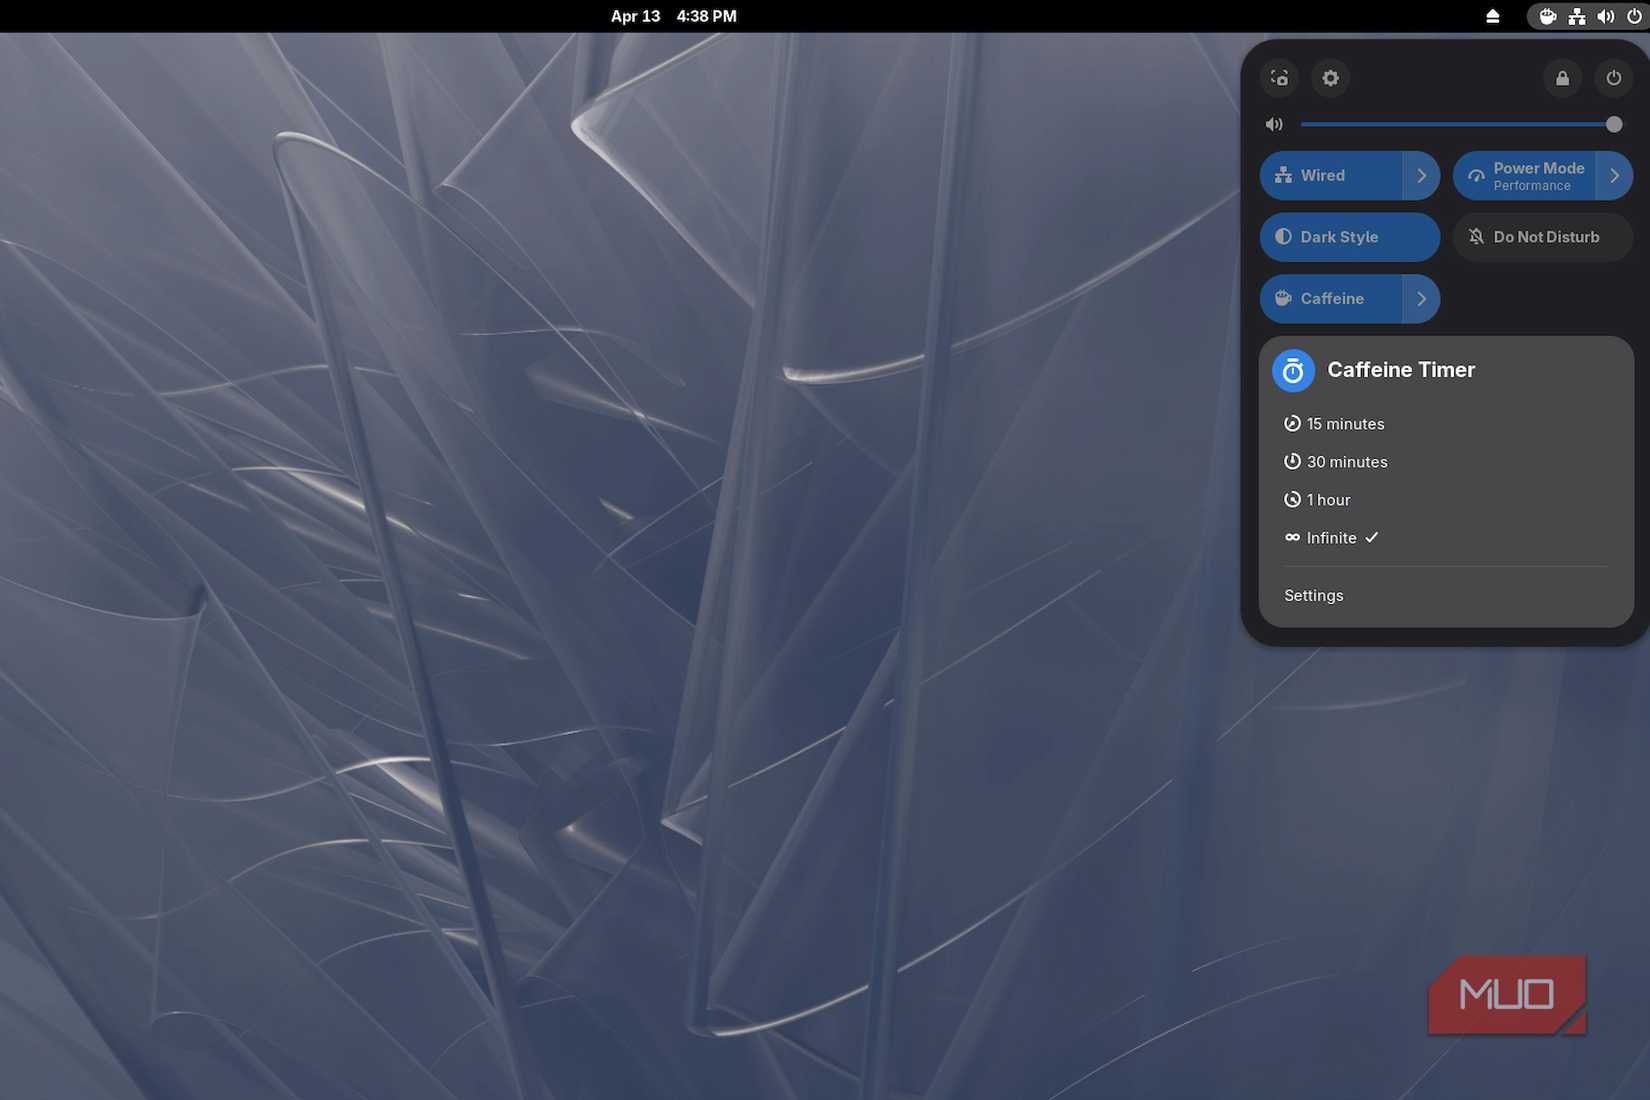This screenshot has width=1650, height=1100.
Task: Click the network icon in the top bar
Action: (1577, 16)
